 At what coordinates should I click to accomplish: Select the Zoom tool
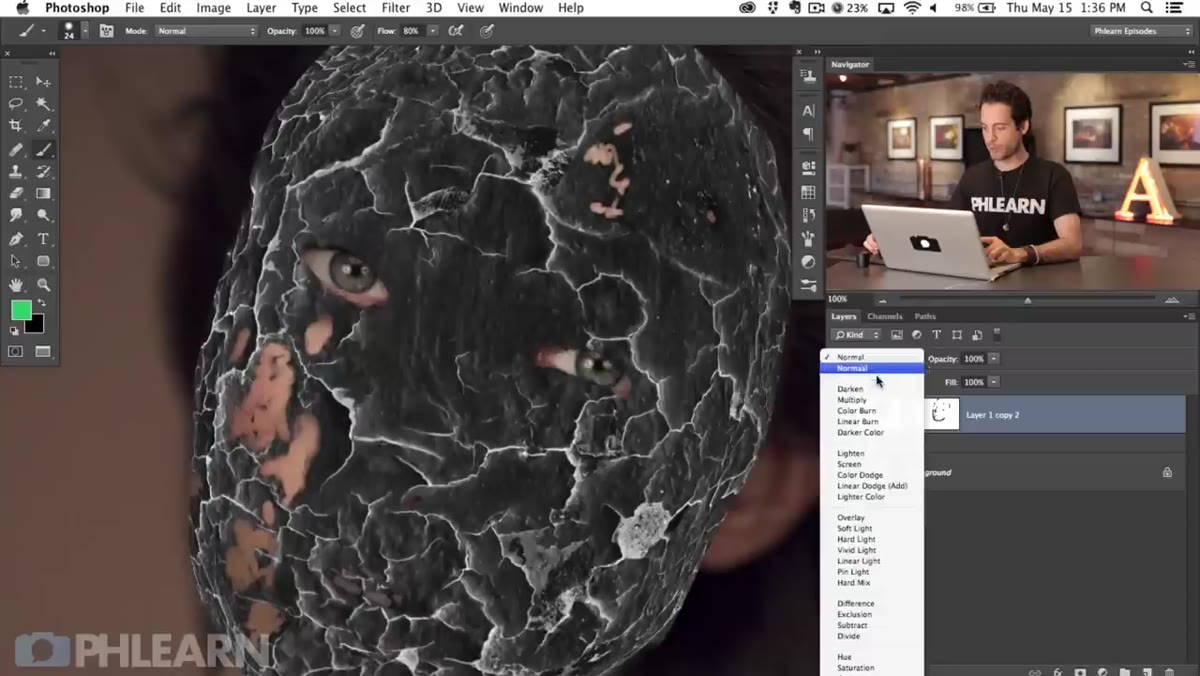click(43, 285)
